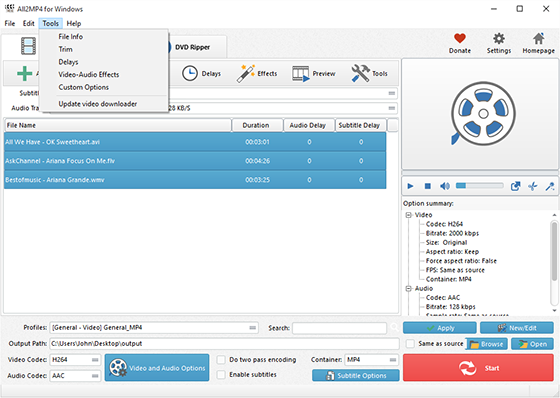Open the output folder button

coord(532,344)
